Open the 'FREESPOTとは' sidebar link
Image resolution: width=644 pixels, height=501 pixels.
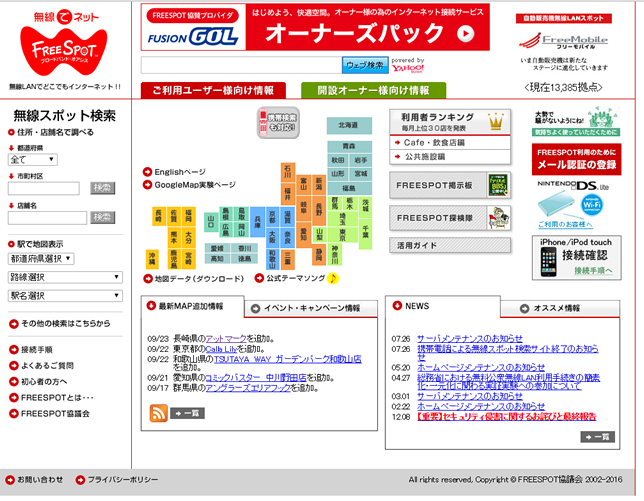(x=51, y=398)
